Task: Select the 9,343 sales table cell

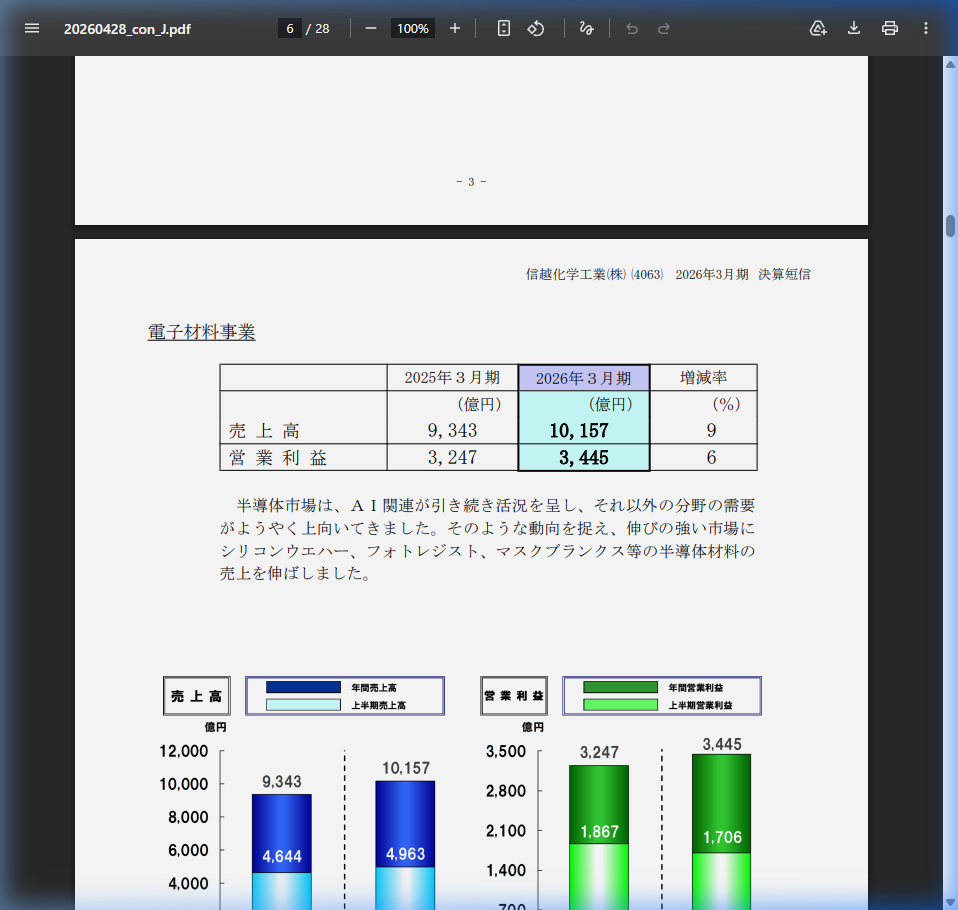Action: (452, 430)
